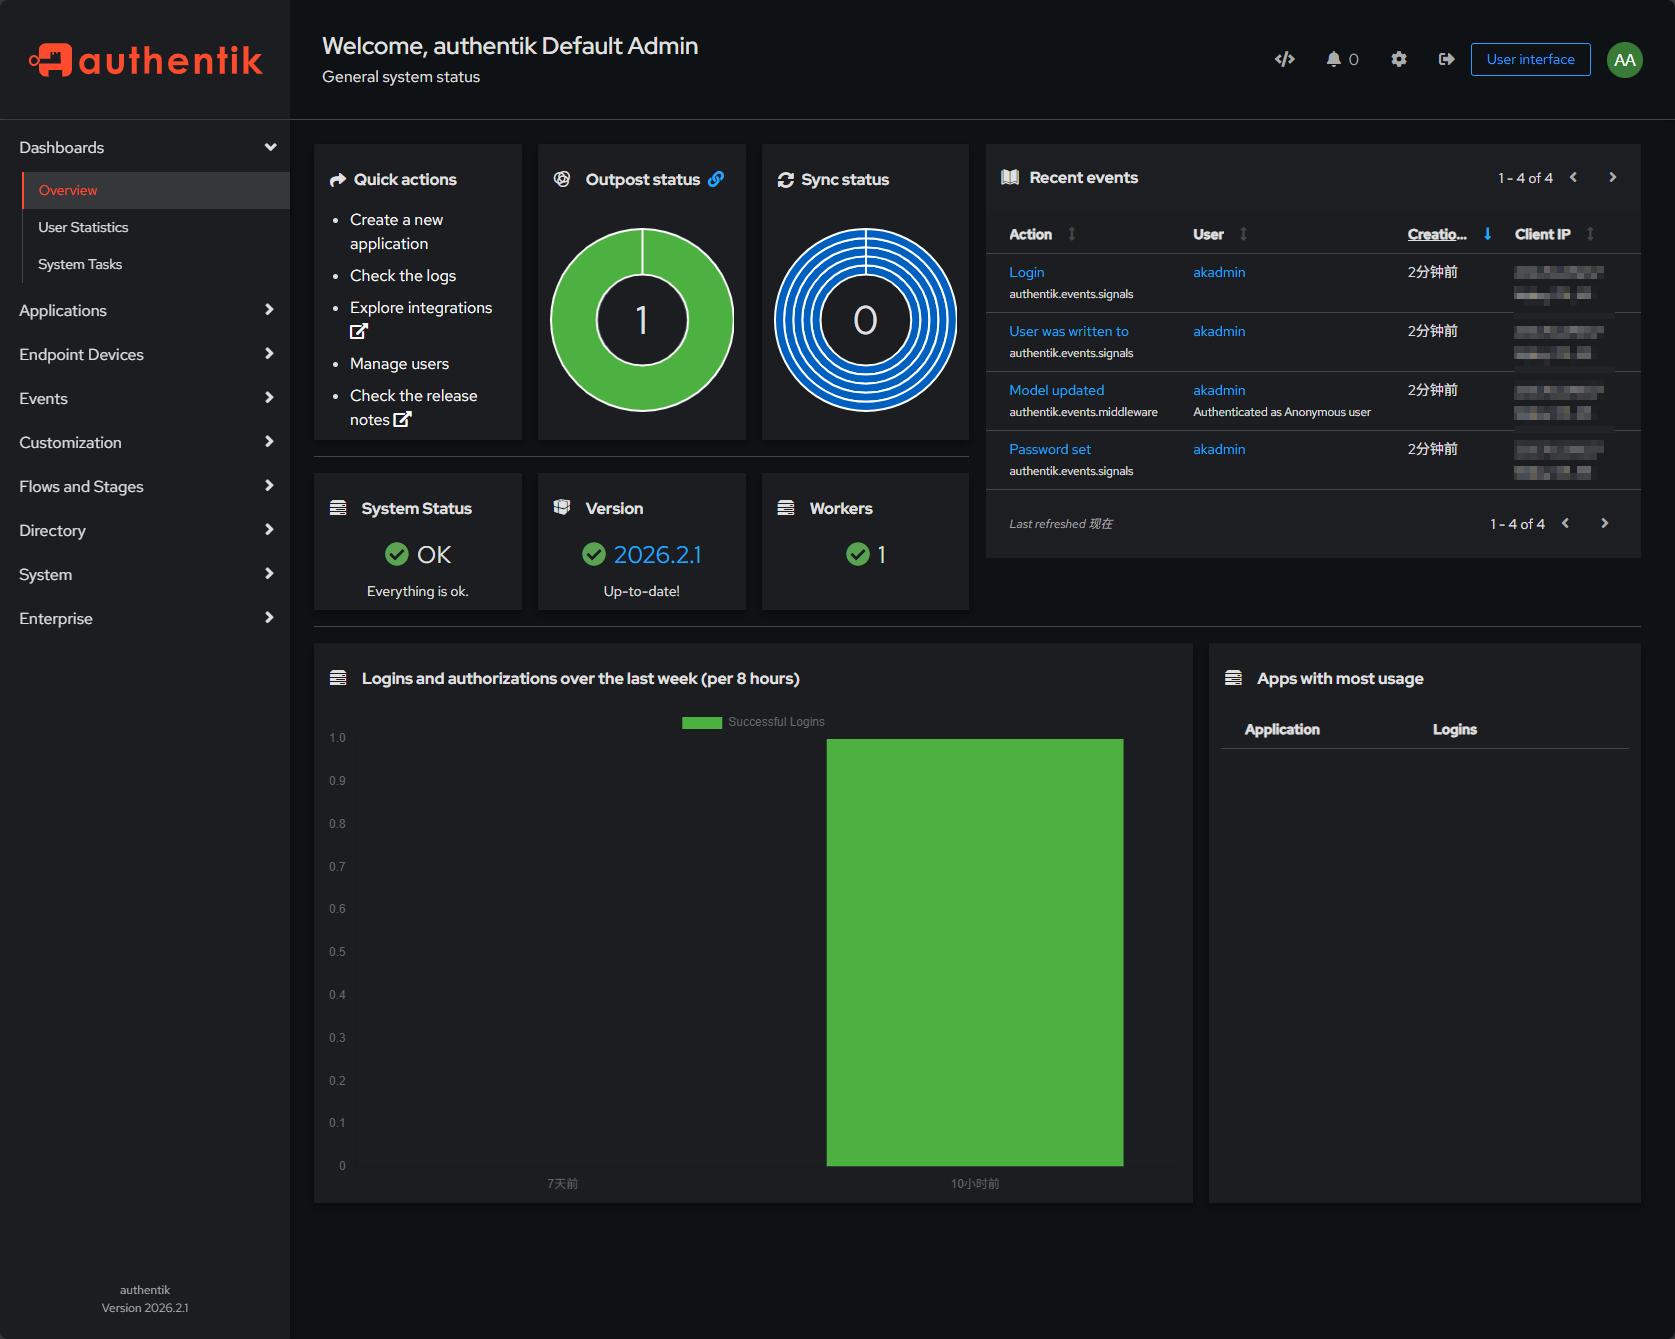
Task: Click the Recent events book icon
Action: [1010, 177]
